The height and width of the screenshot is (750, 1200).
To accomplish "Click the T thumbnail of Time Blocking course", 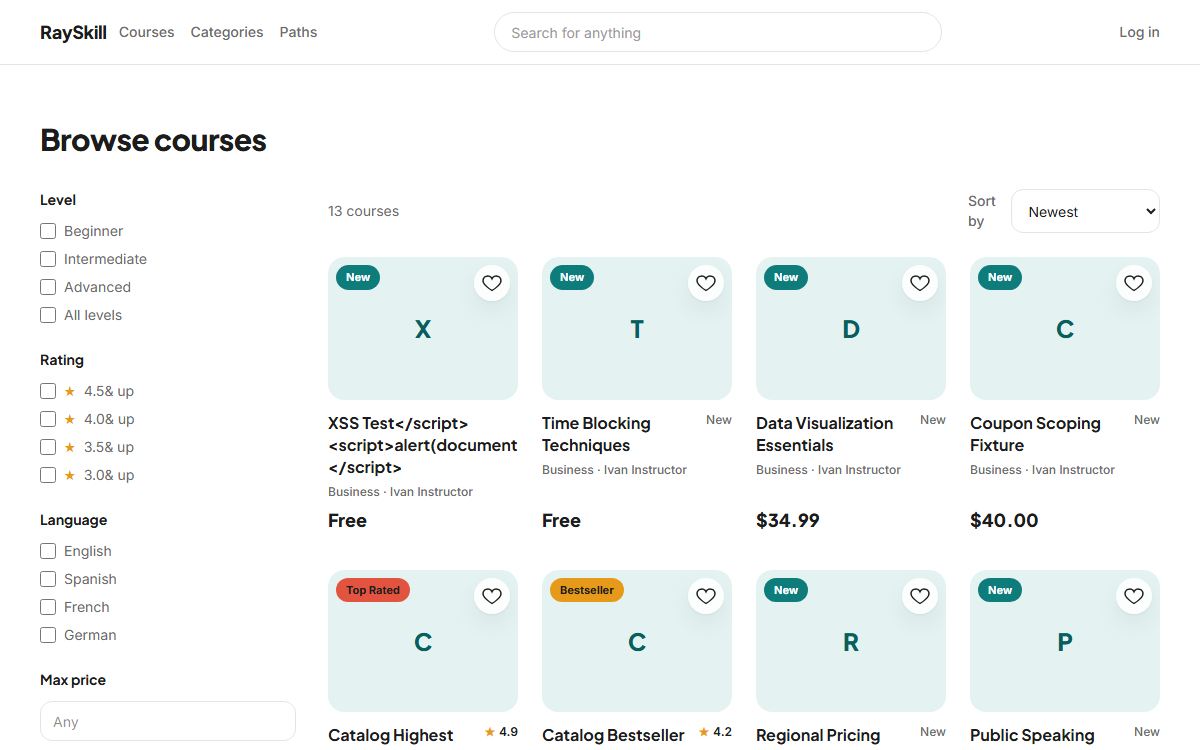I will (637, 329).
